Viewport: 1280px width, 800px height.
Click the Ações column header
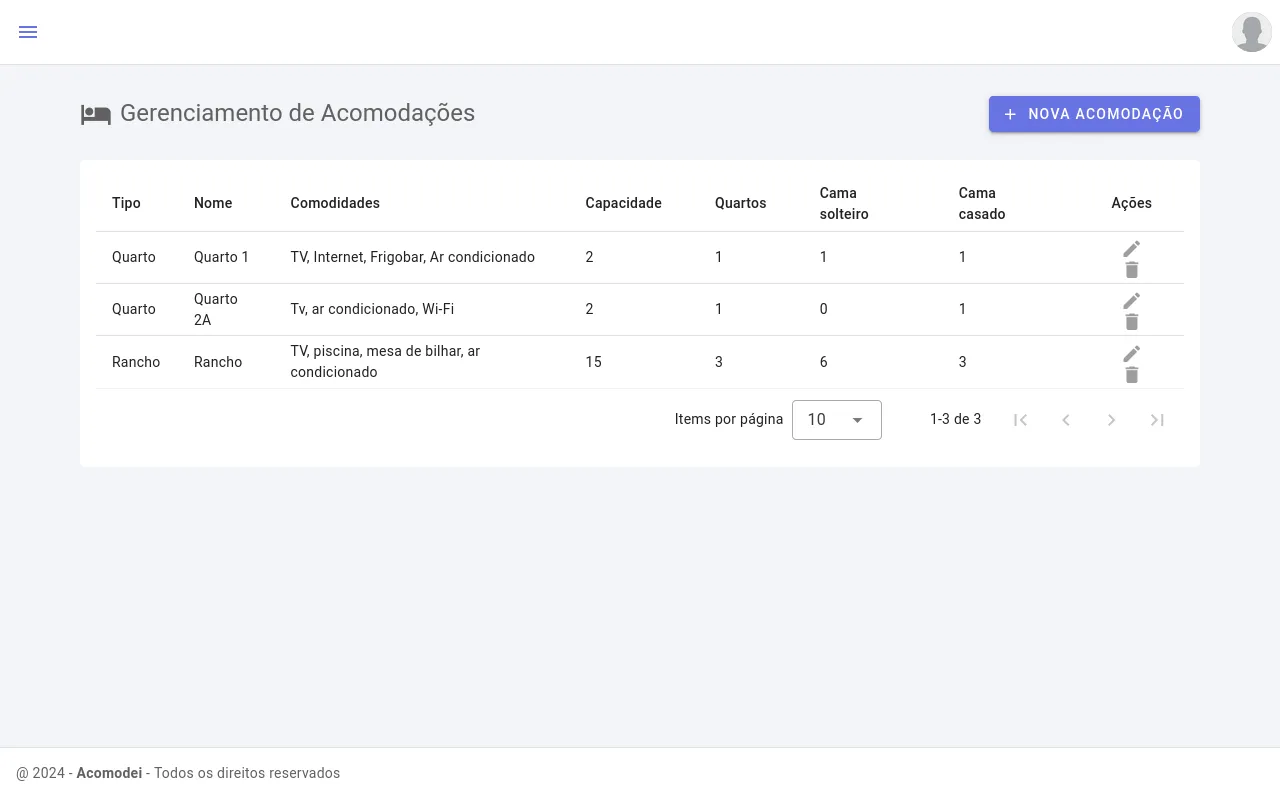pyautogui.click(x=1131, y=203)
